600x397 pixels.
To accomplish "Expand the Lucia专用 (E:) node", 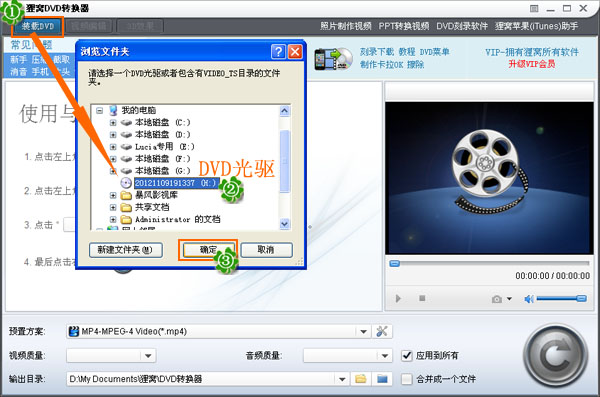I will pyautogui.click(x=113, y=147).
